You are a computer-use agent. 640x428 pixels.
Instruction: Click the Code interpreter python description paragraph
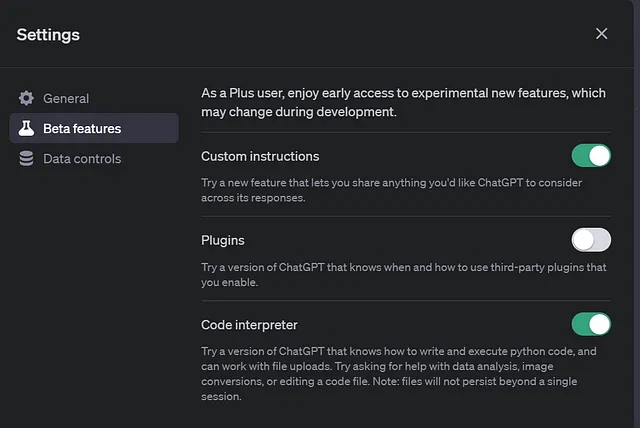pyautogui.click(x=399, y=374)
